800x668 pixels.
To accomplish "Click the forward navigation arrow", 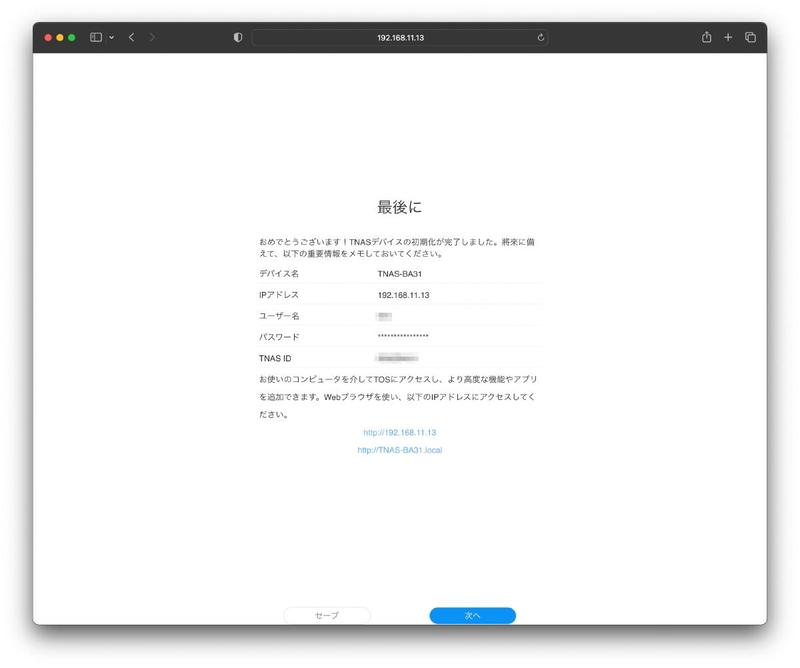I will [152, 37].
